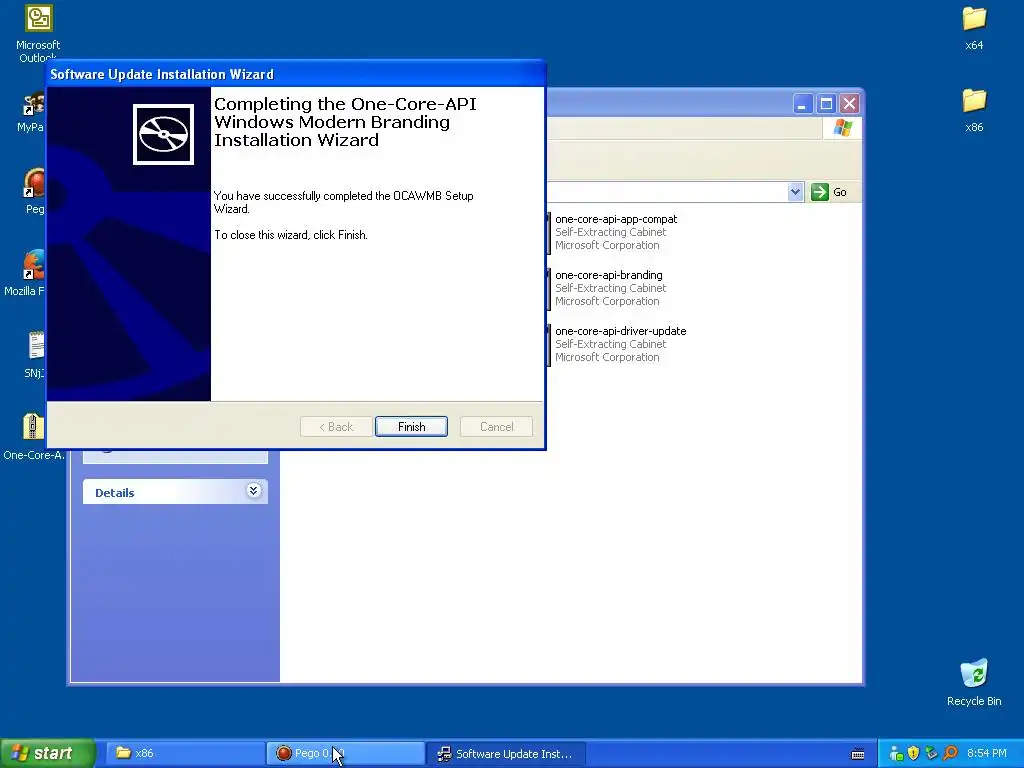Select the Mozilla Firefox desktop shortcut

coord(34,265)
